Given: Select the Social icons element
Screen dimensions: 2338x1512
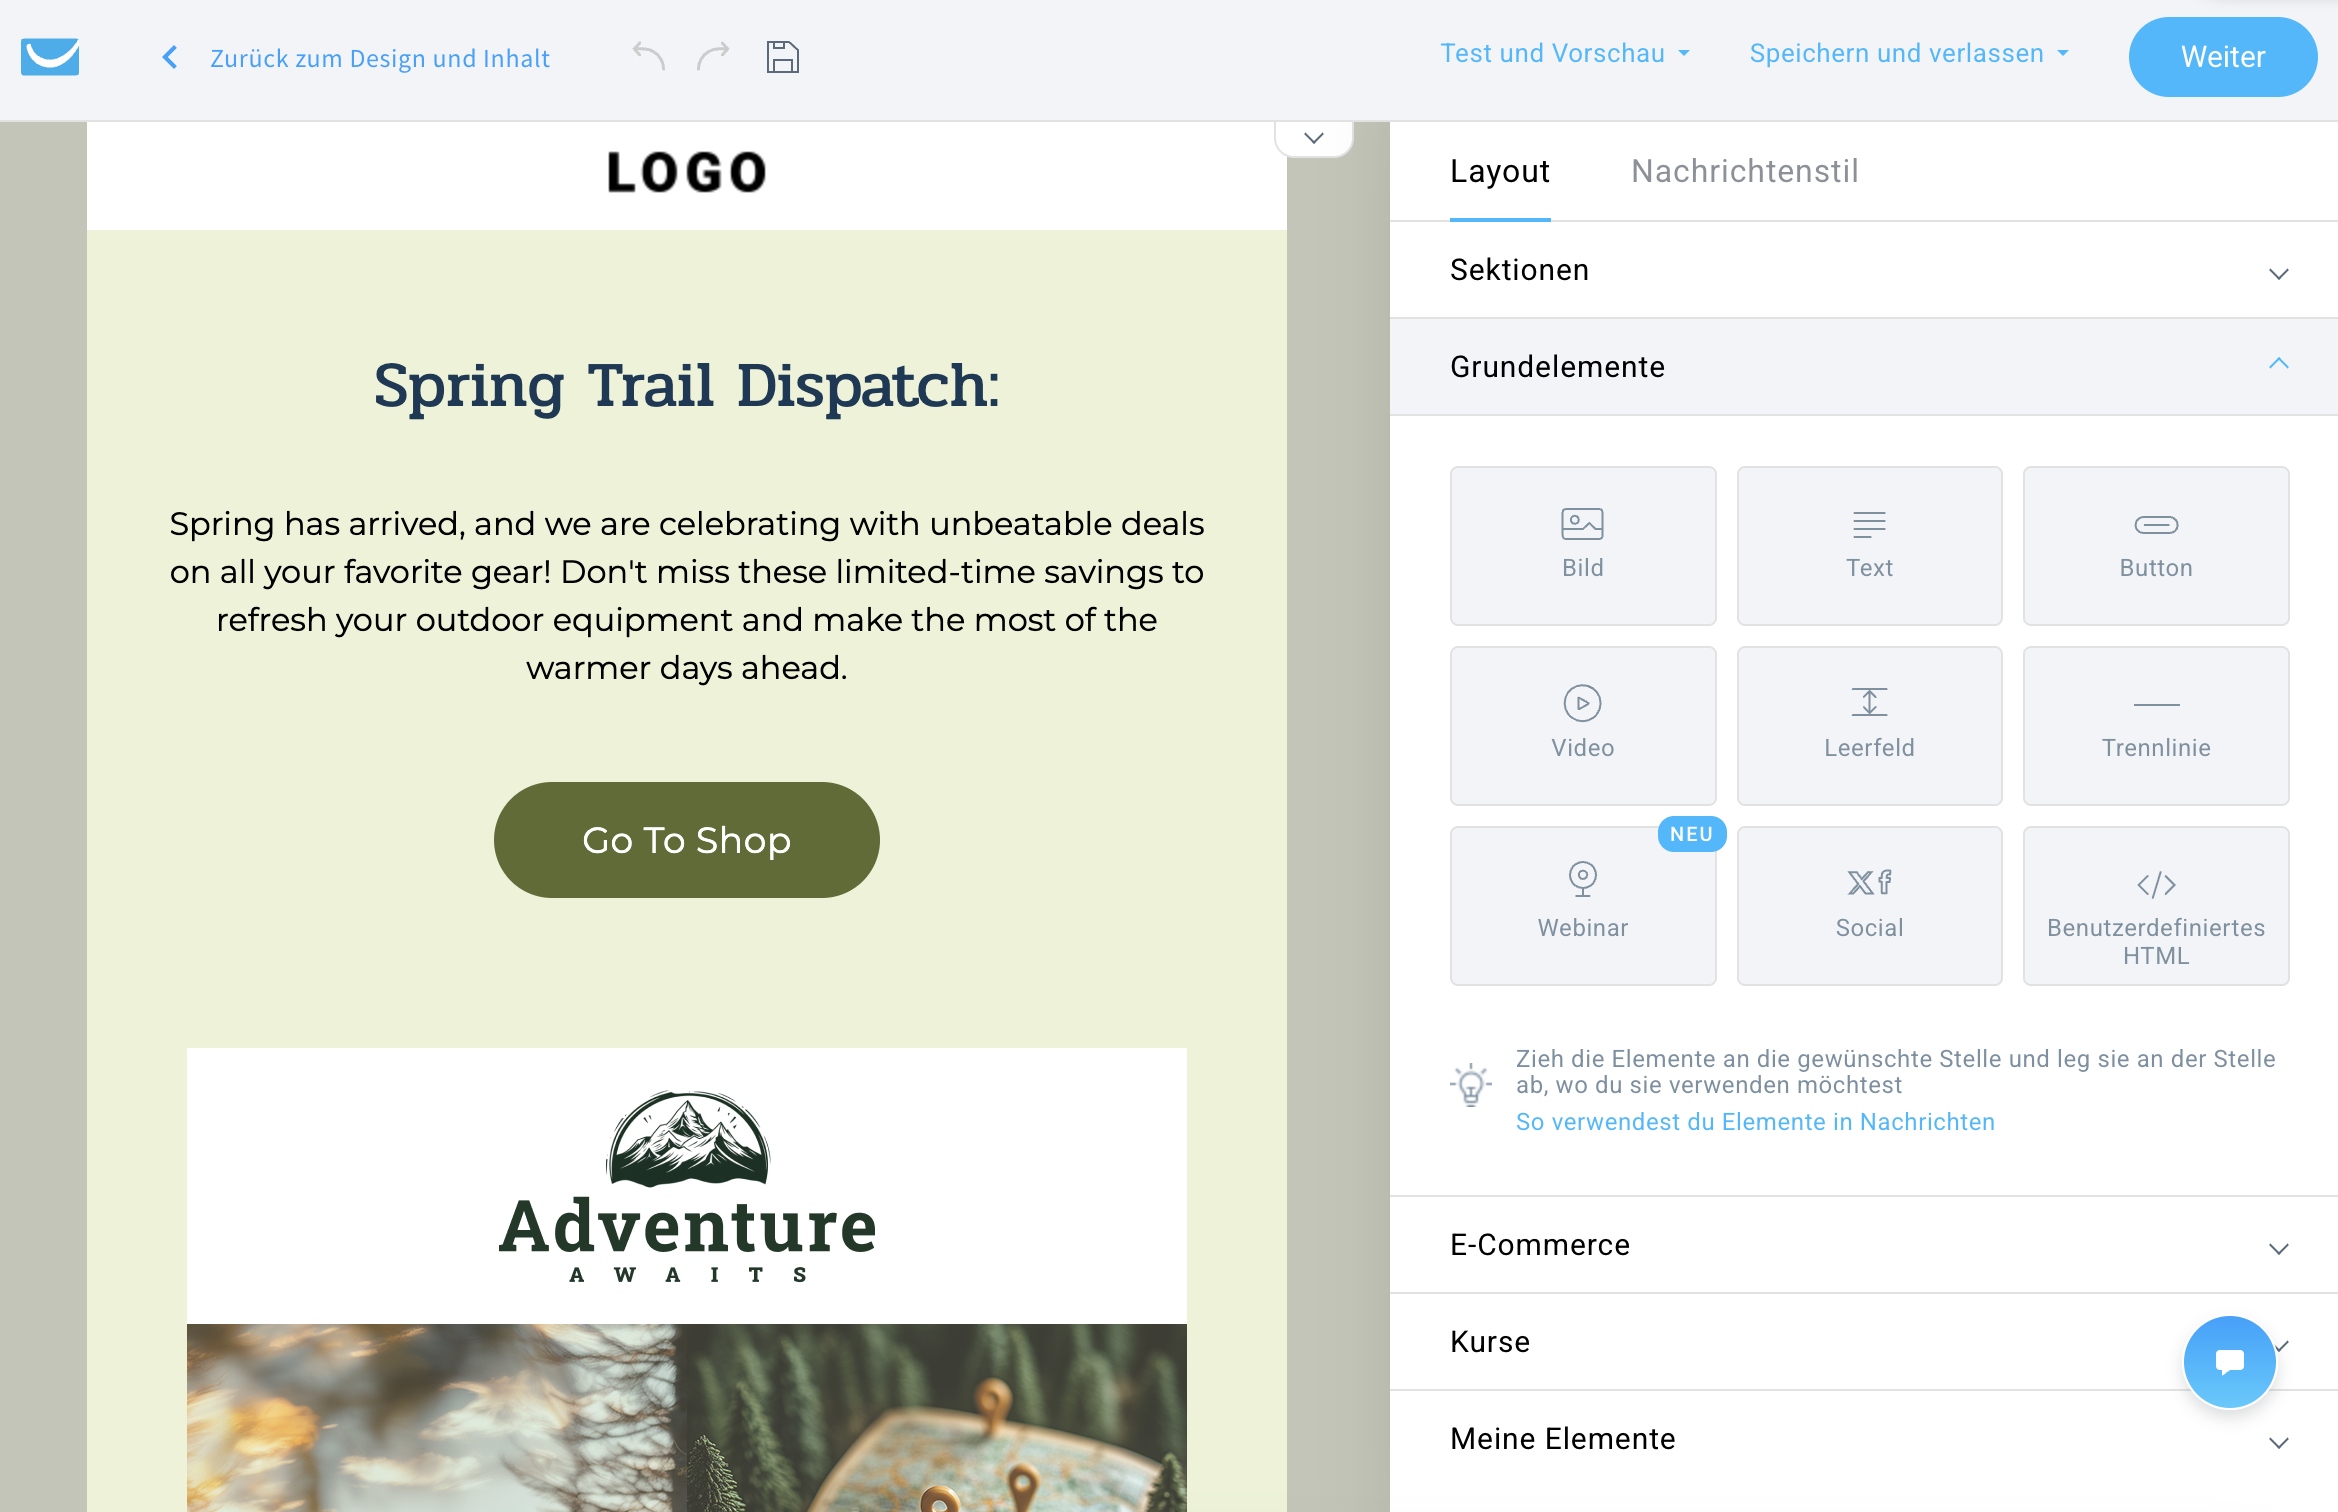Looking at the screenshot, I should [x=1868, y=905].
